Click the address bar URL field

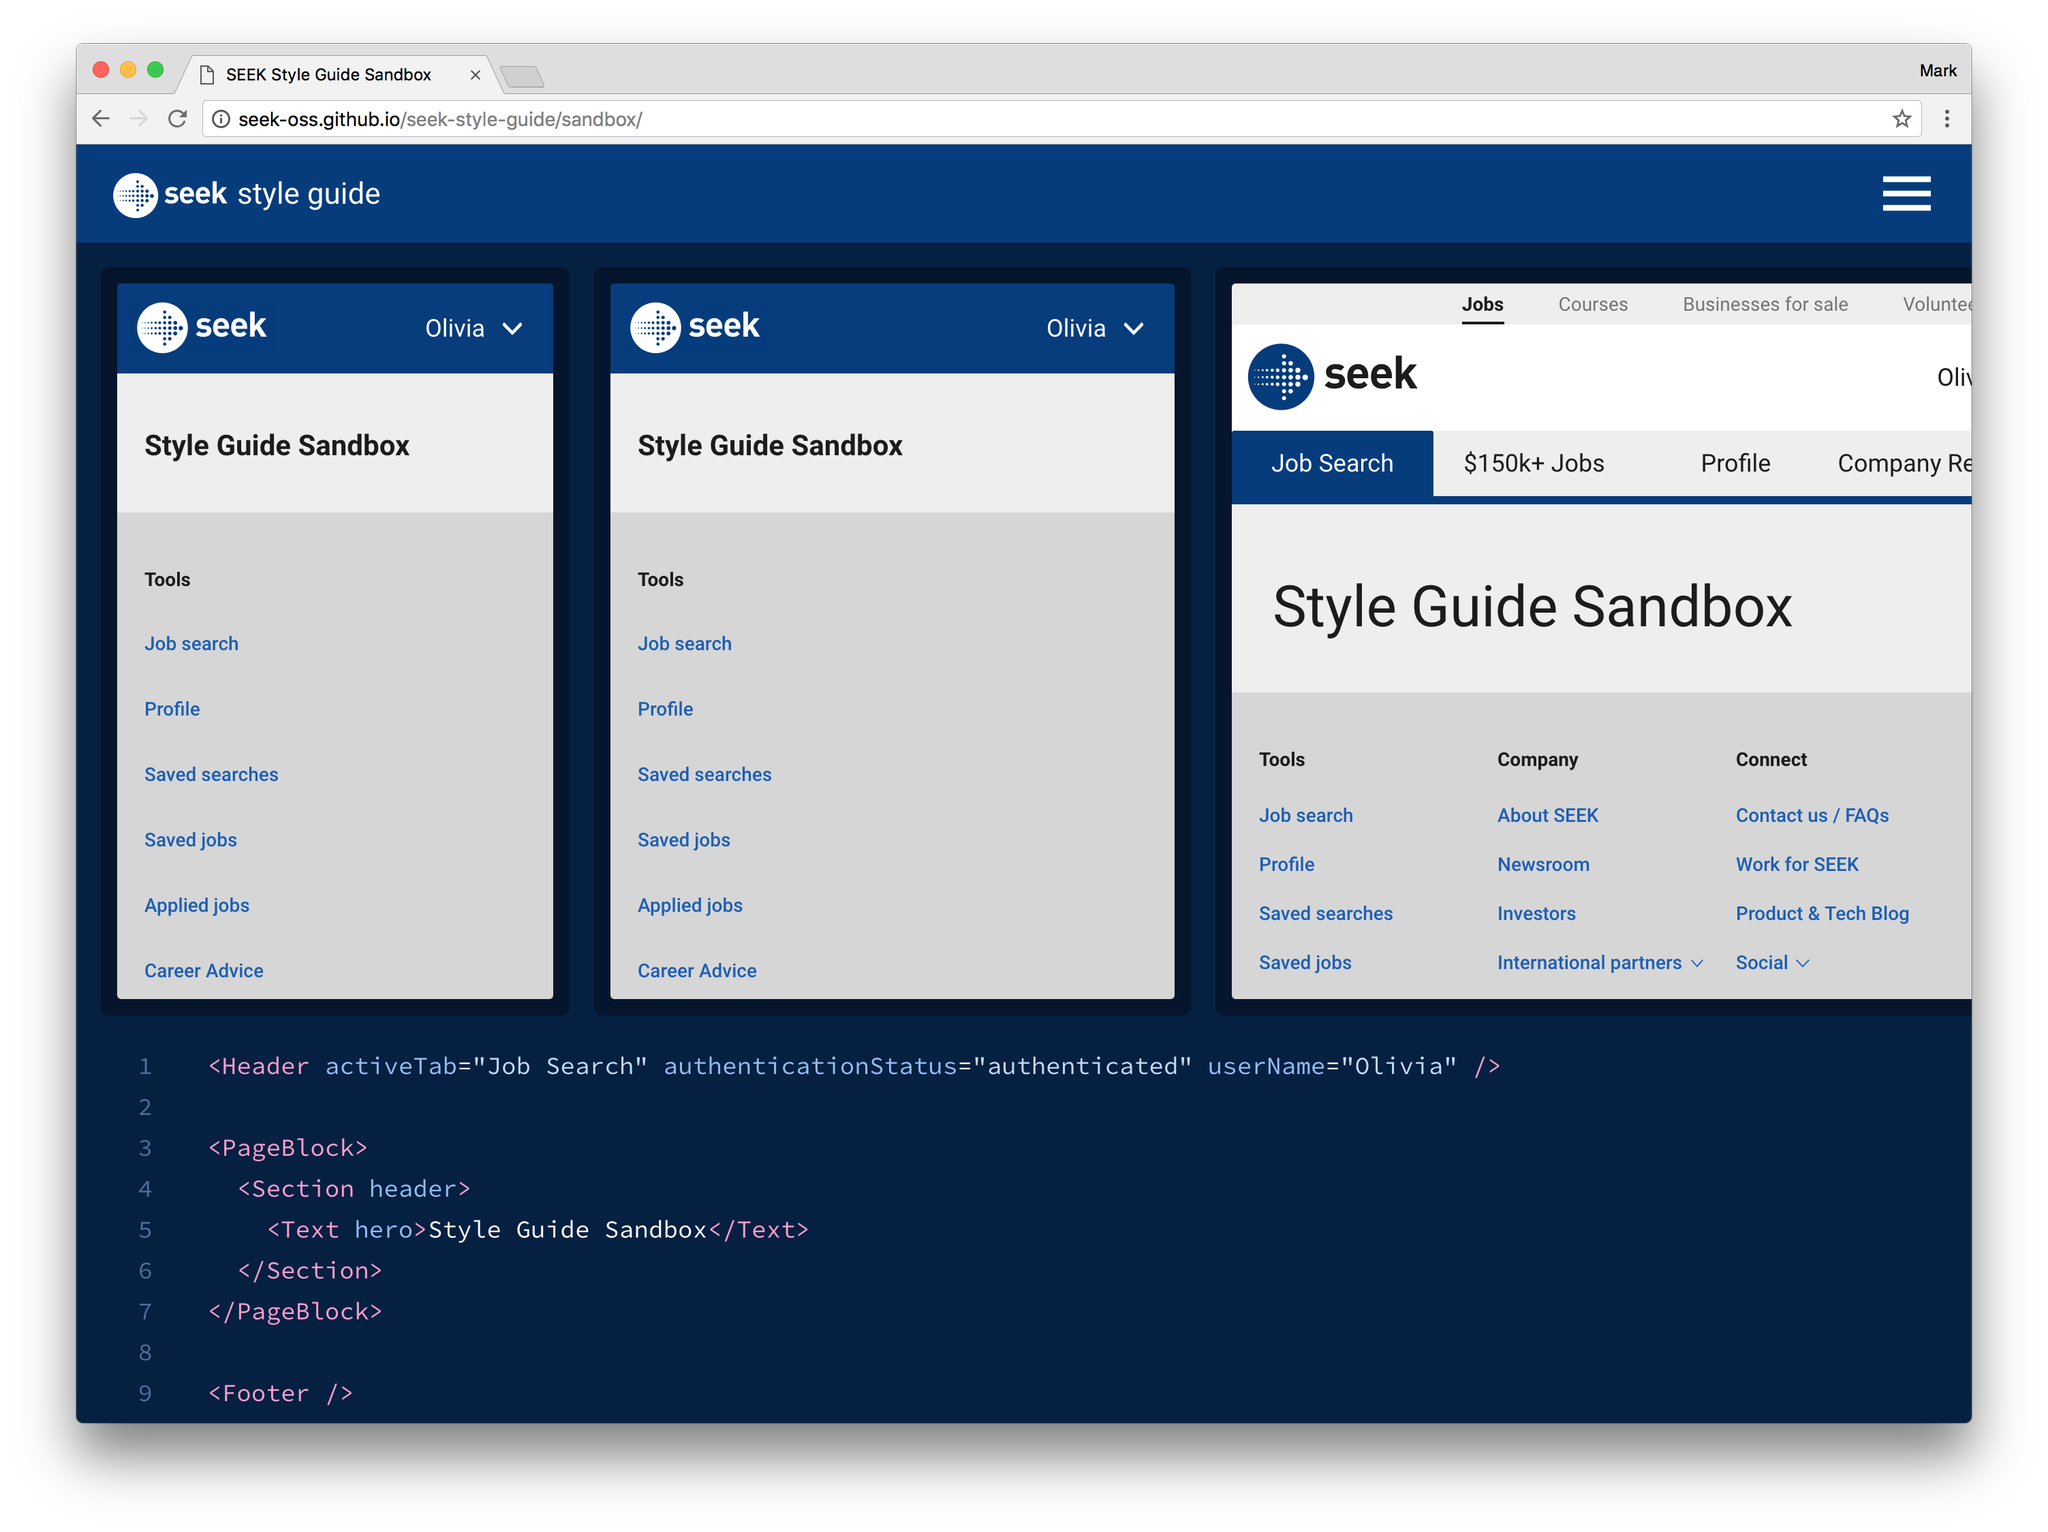[x=1060, y=119]
